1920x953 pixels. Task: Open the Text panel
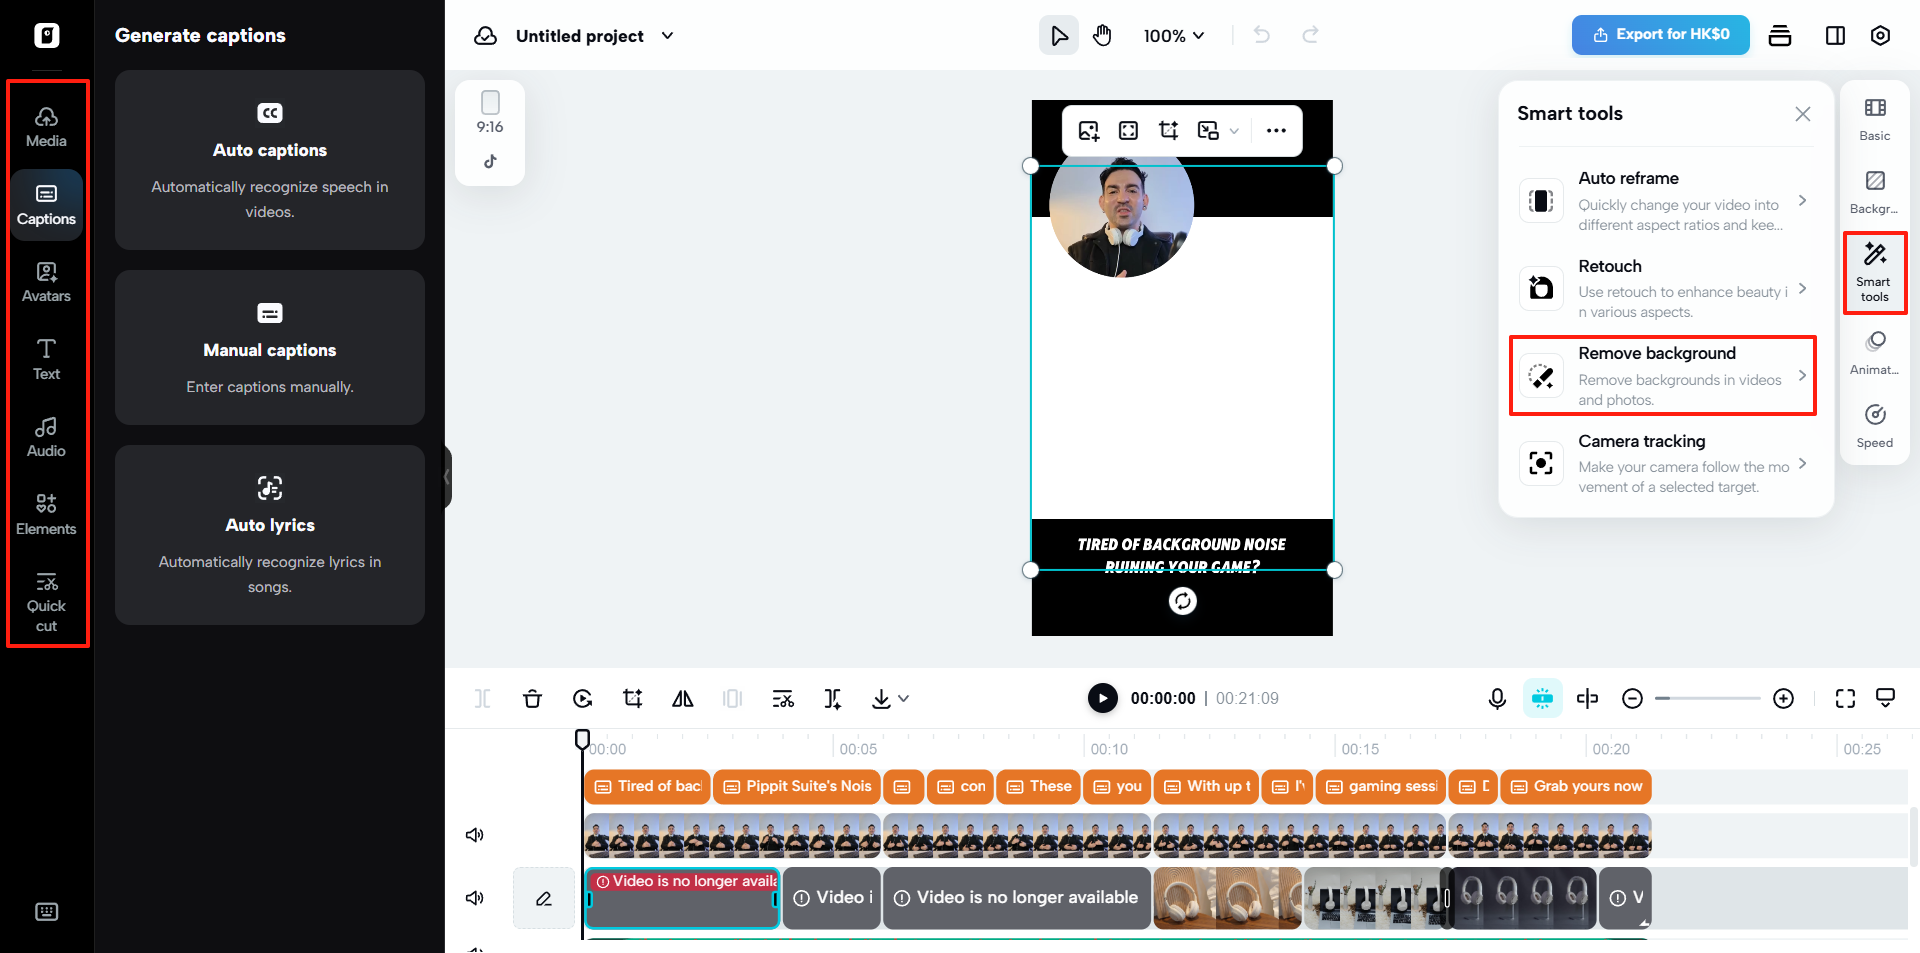(x=46, y=359)
